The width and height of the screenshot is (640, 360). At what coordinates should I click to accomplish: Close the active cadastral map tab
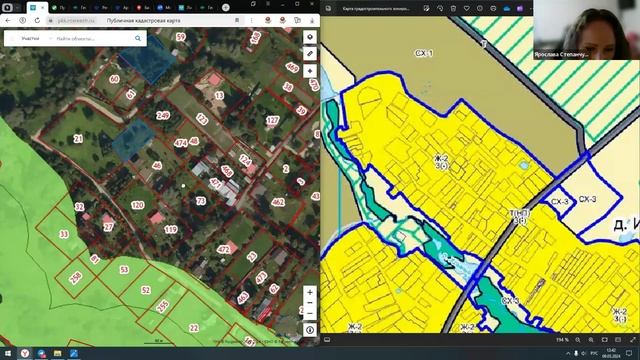pyautogui.click(x=42, y=8)
